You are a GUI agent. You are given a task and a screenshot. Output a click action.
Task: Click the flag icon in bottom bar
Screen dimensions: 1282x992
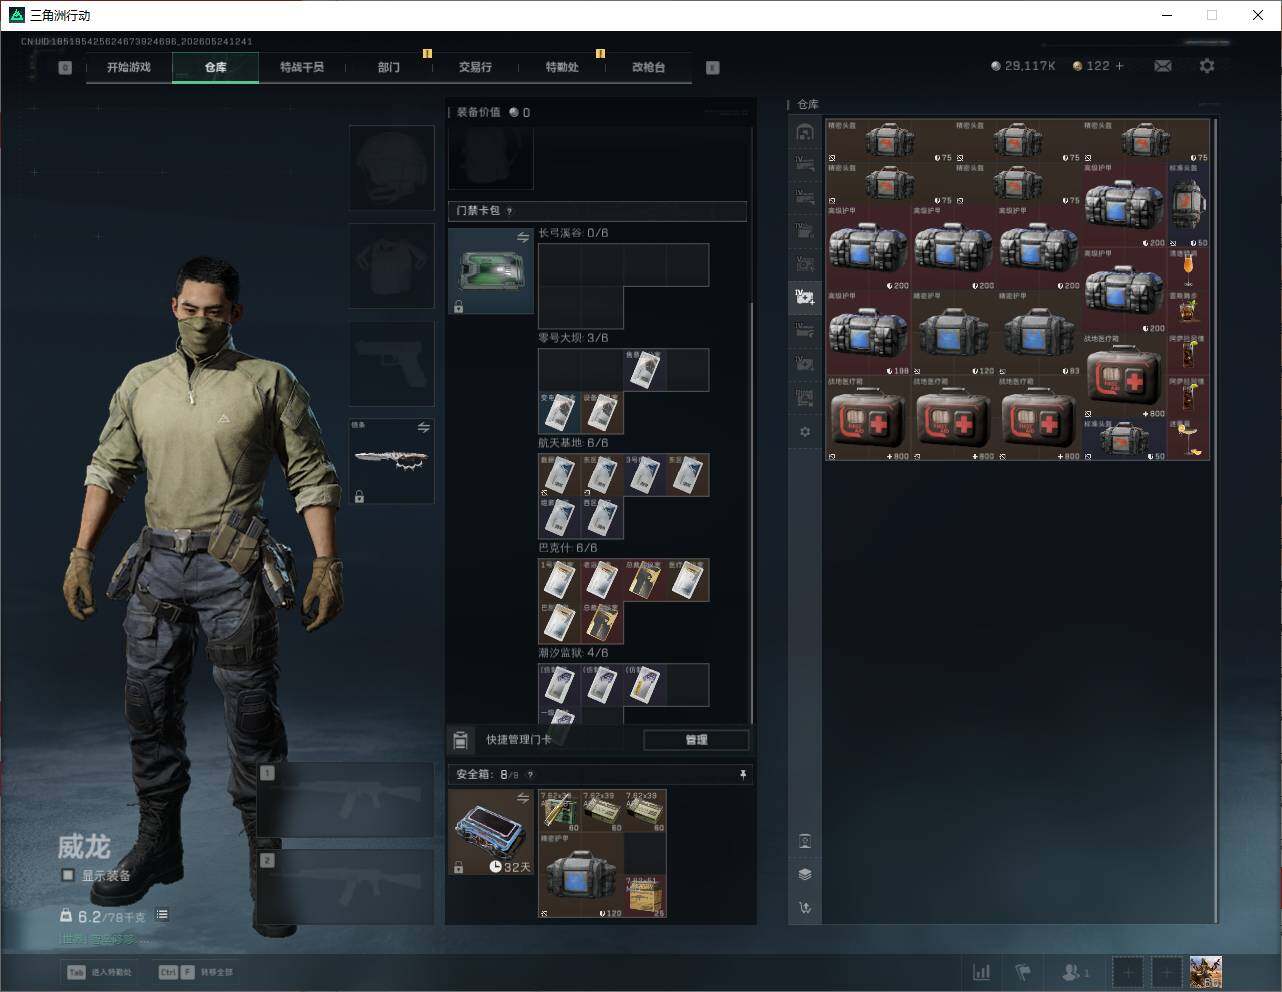tap(1023, 972)
